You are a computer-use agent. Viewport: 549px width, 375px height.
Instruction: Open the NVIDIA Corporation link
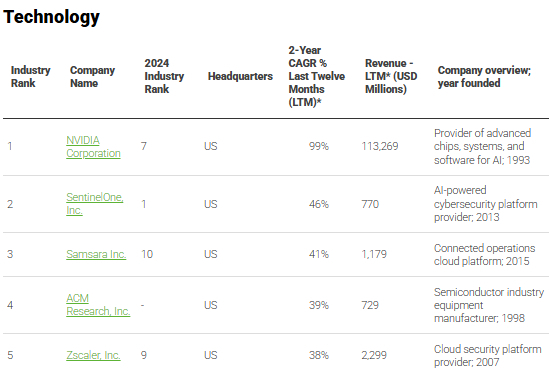pos(93,147)
